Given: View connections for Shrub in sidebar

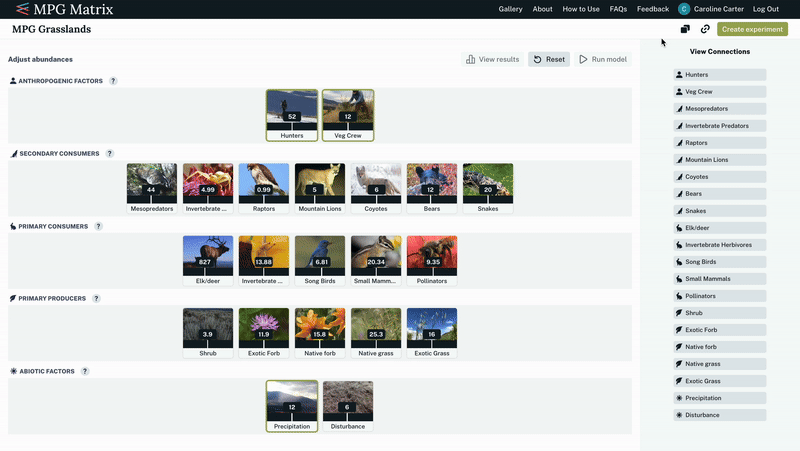Looking at the screenshot, I should (719, 313).
